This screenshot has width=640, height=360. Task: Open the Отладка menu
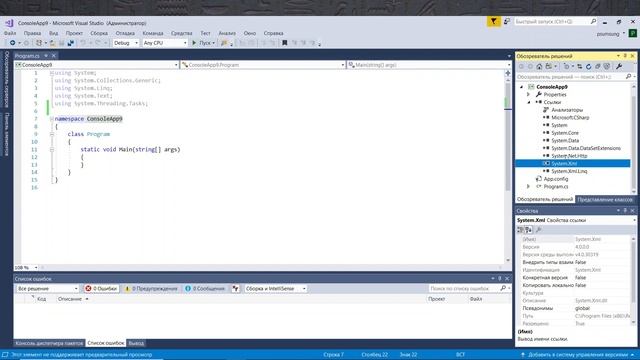pos(125,33)
